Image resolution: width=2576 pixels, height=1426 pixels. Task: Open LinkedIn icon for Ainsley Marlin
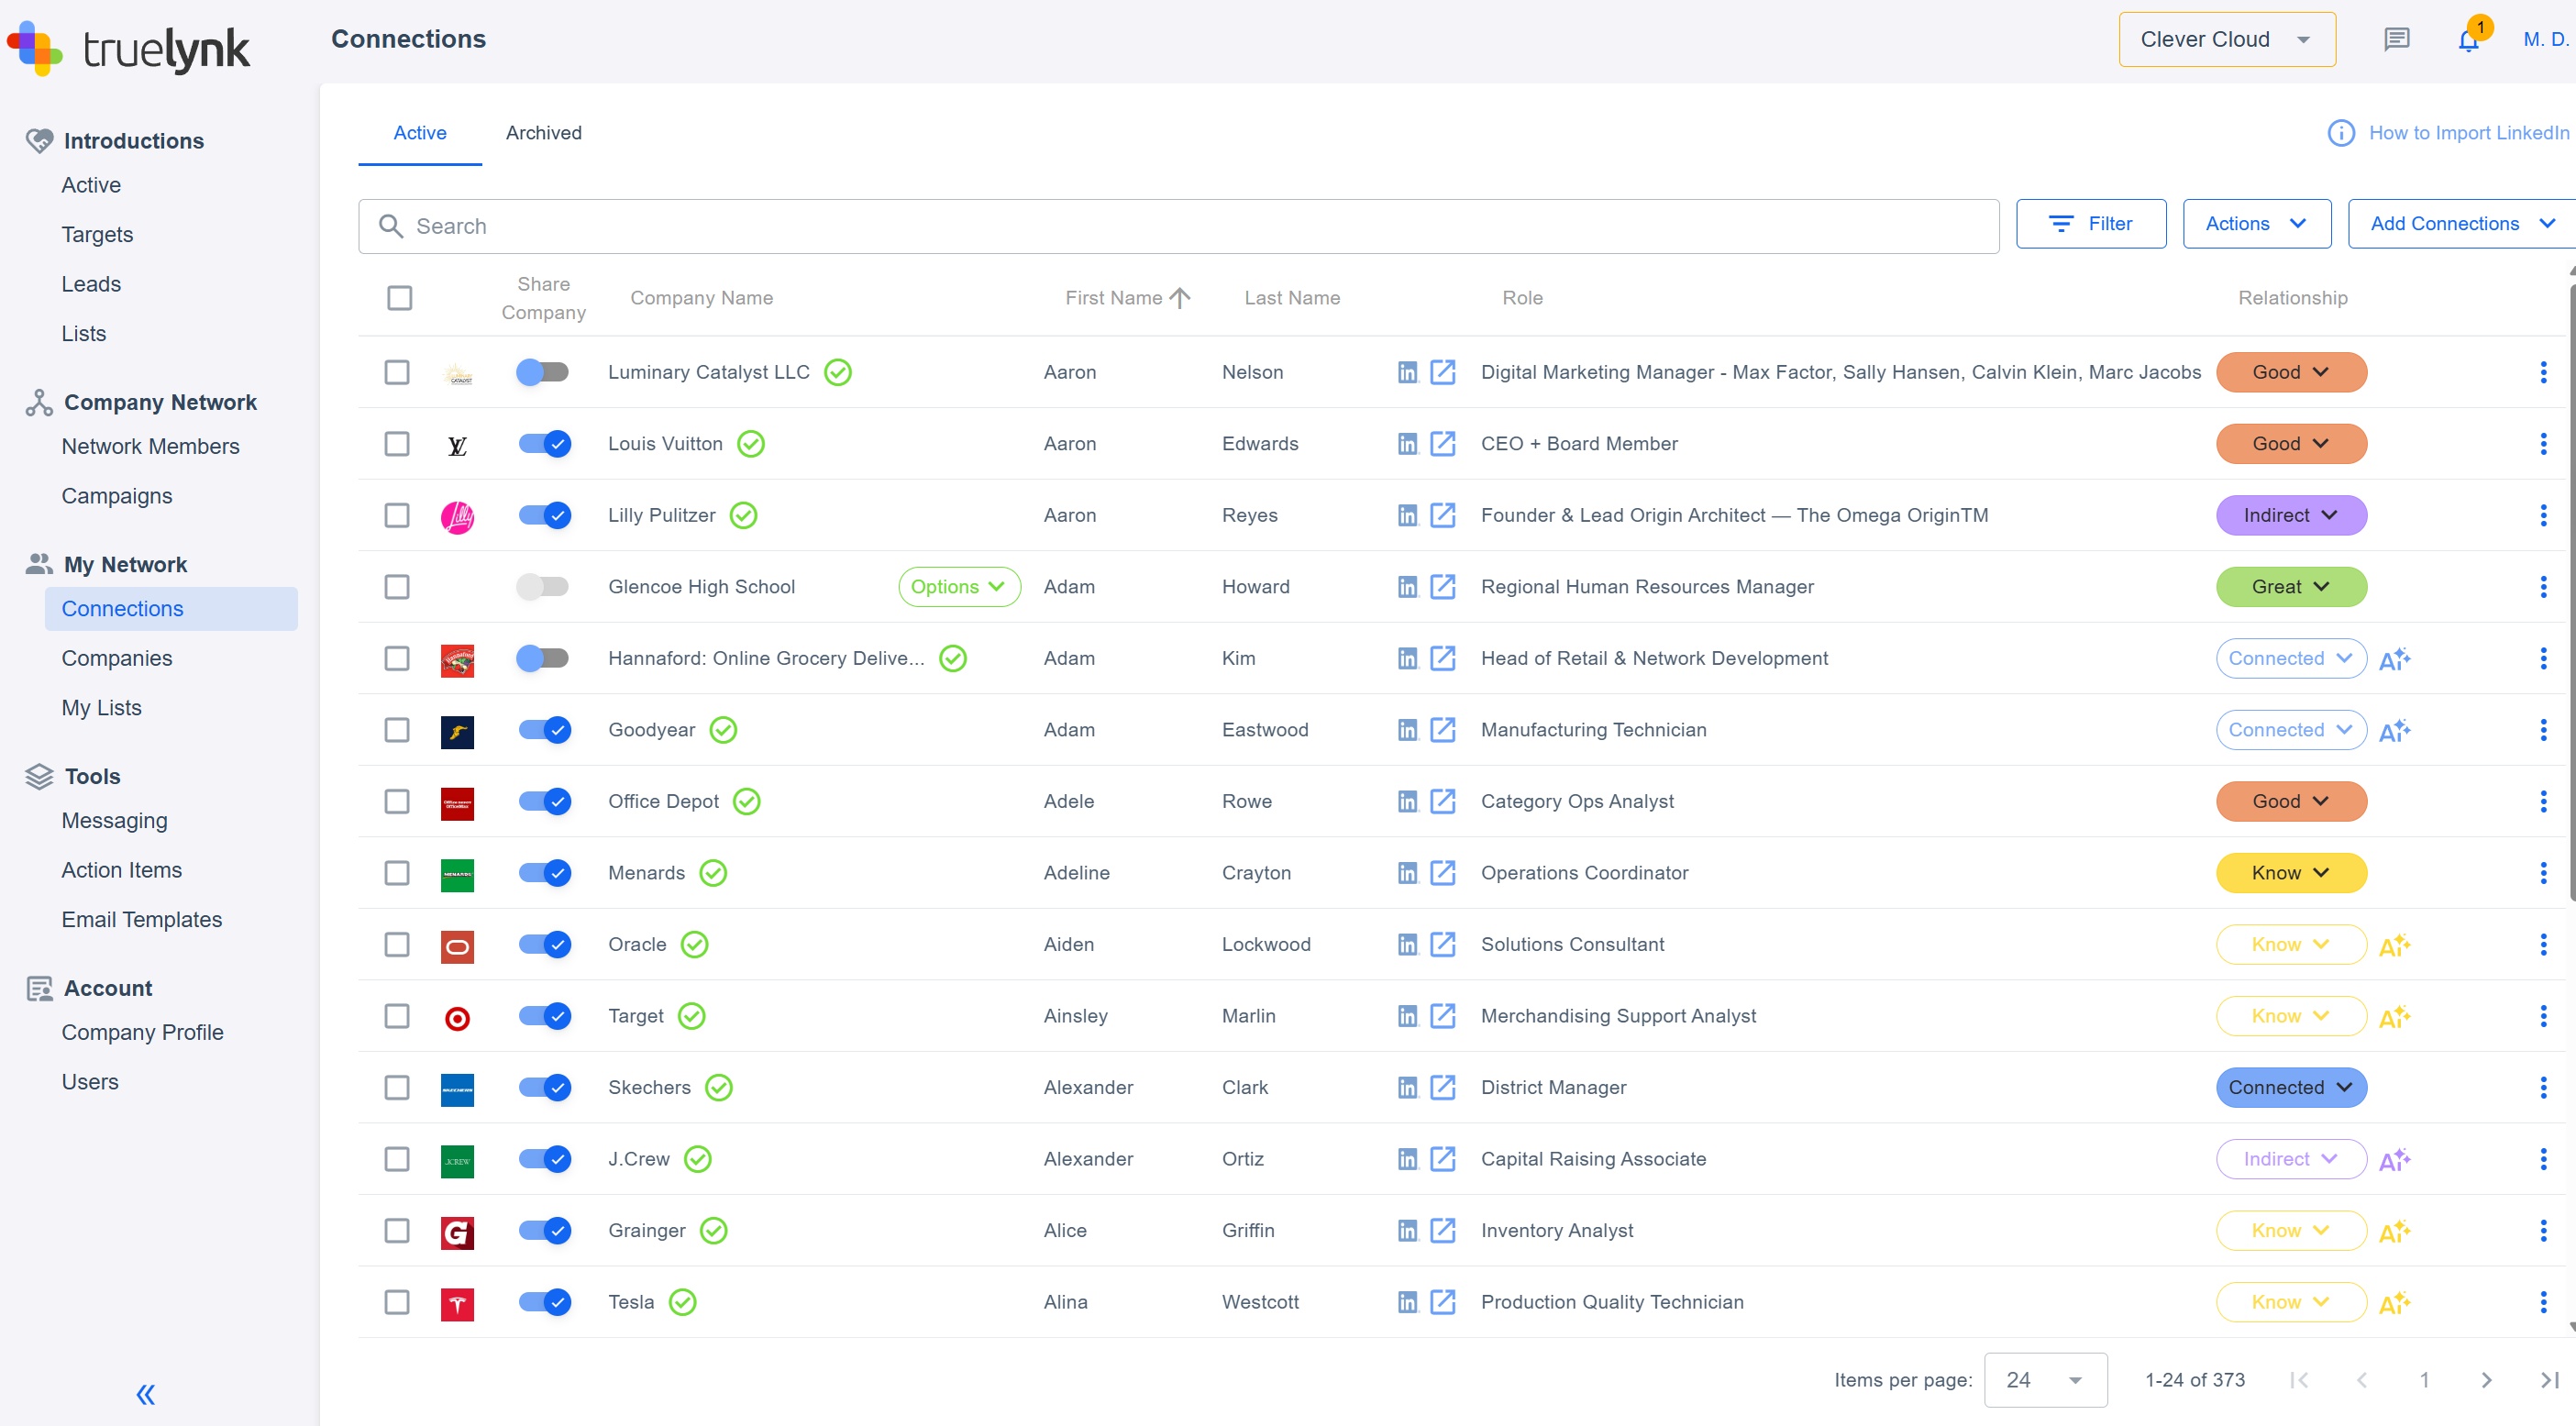[x=1407, y=1016]
